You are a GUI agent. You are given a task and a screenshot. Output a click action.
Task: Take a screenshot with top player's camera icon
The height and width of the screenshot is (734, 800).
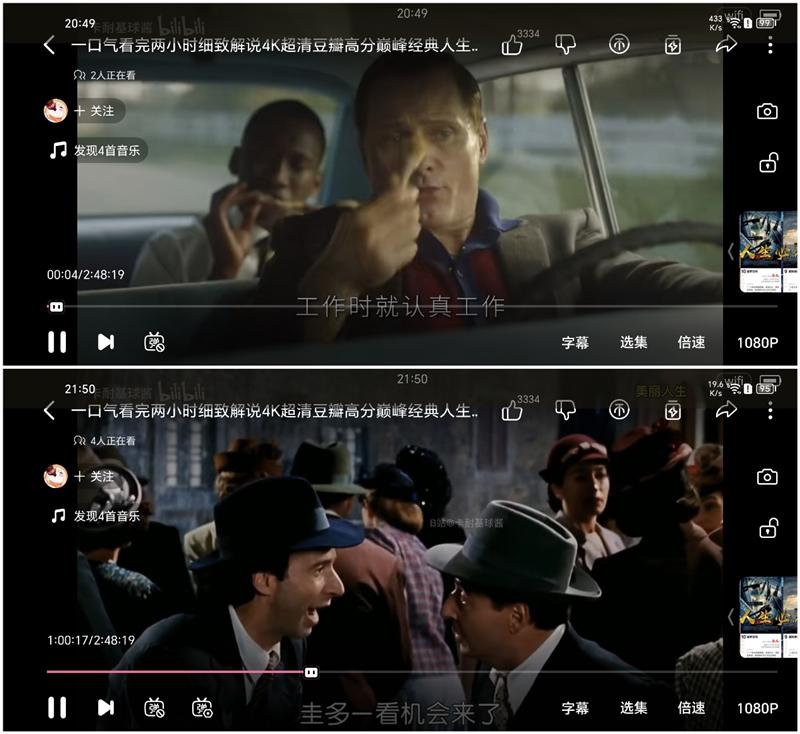tap(767, 111)
